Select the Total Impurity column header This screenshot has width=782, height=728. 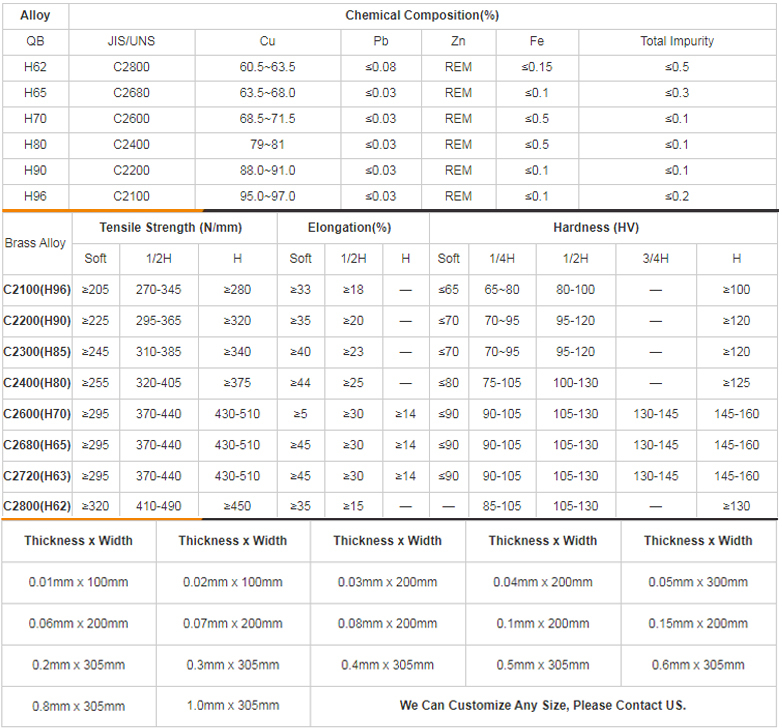[x=677, y=41]
